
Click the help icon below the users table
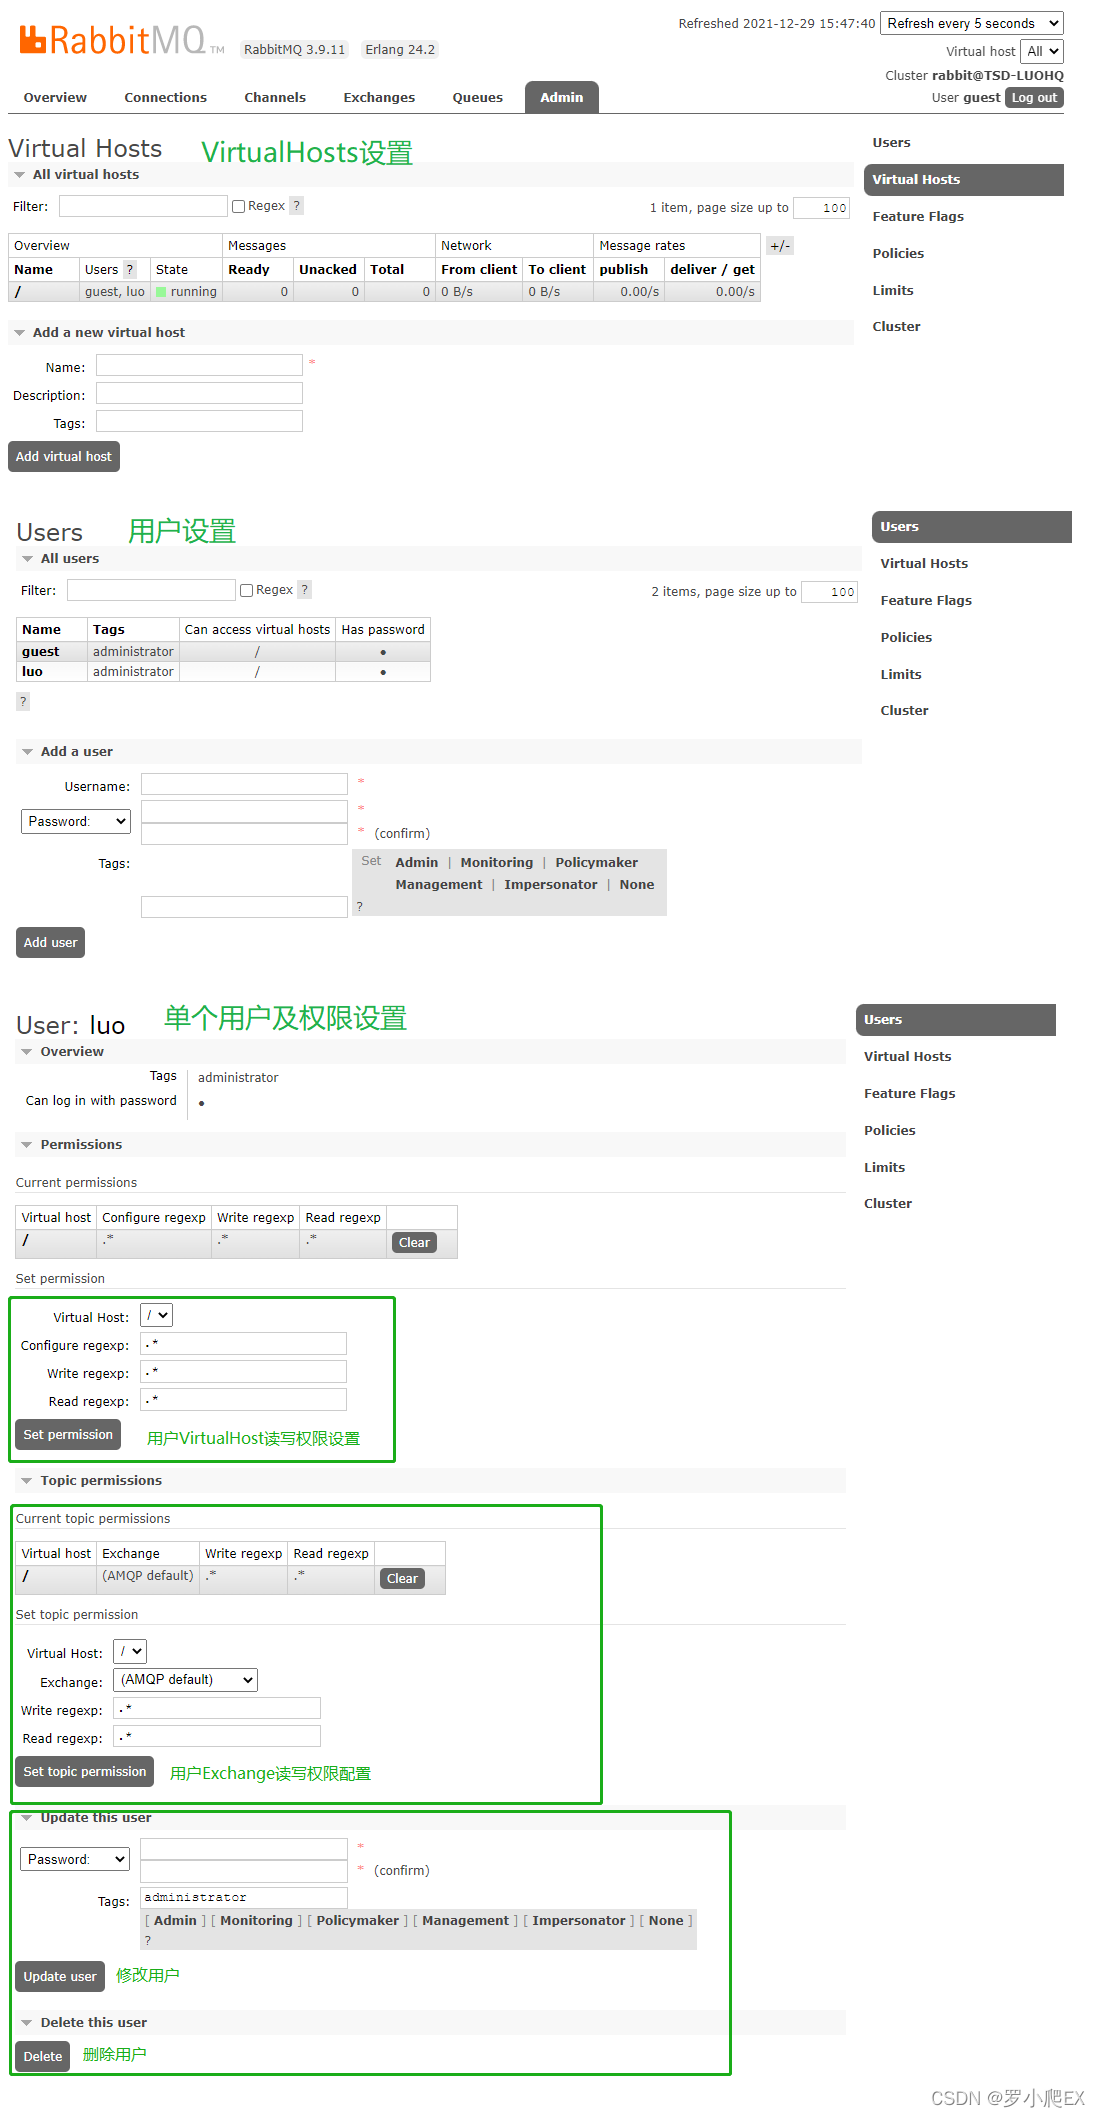pyautogui.click(x=23, y=702)
